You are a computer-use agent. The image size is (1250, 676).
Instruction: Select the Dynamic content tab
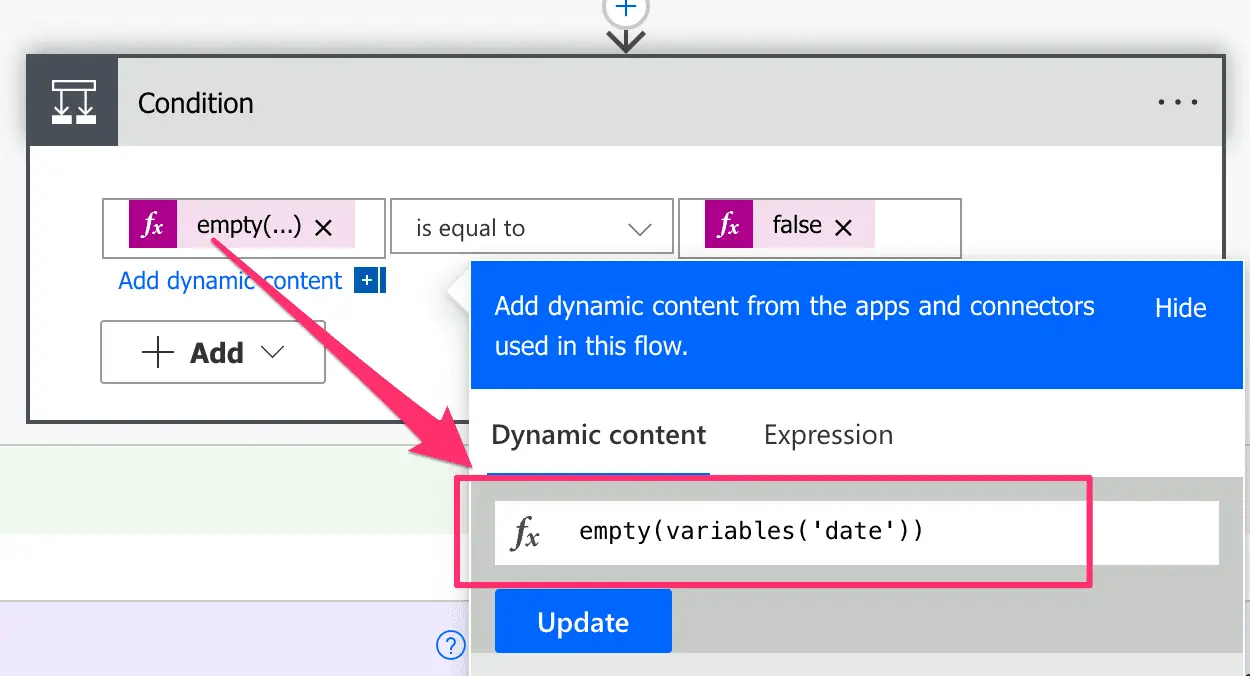pos(598,434)
